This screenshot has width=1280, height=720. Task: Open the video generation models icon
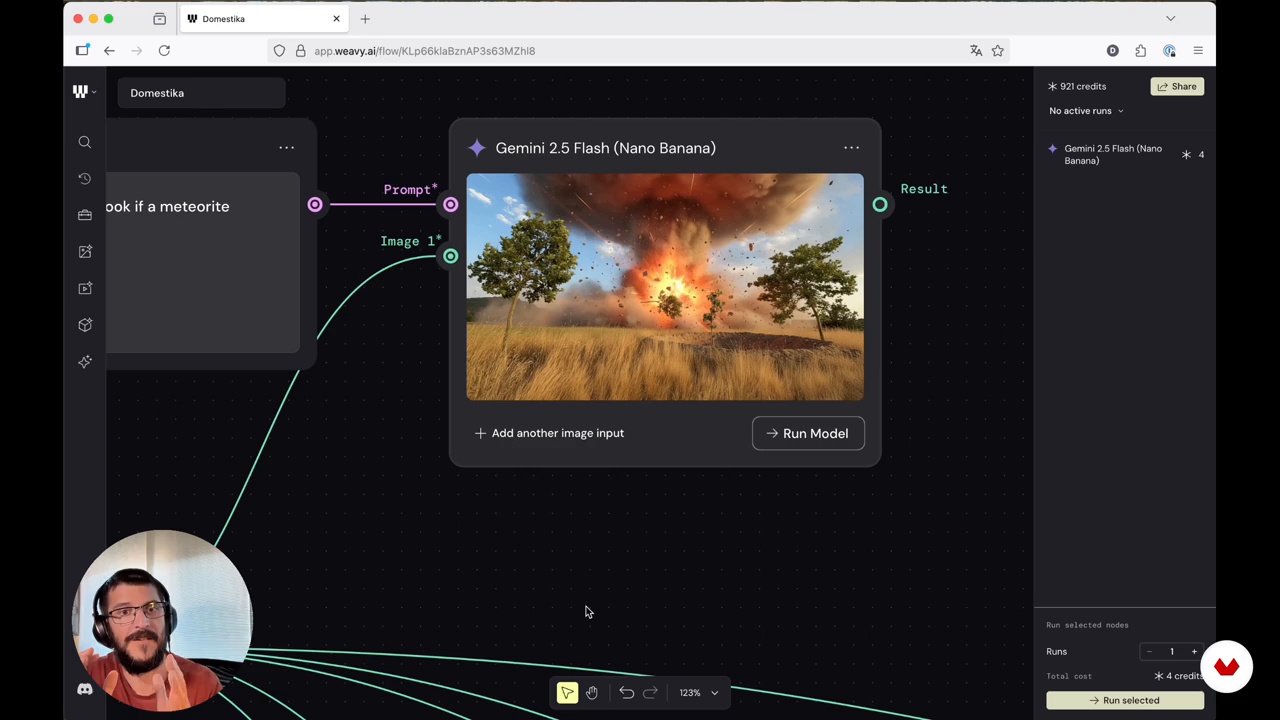point(85,288)
